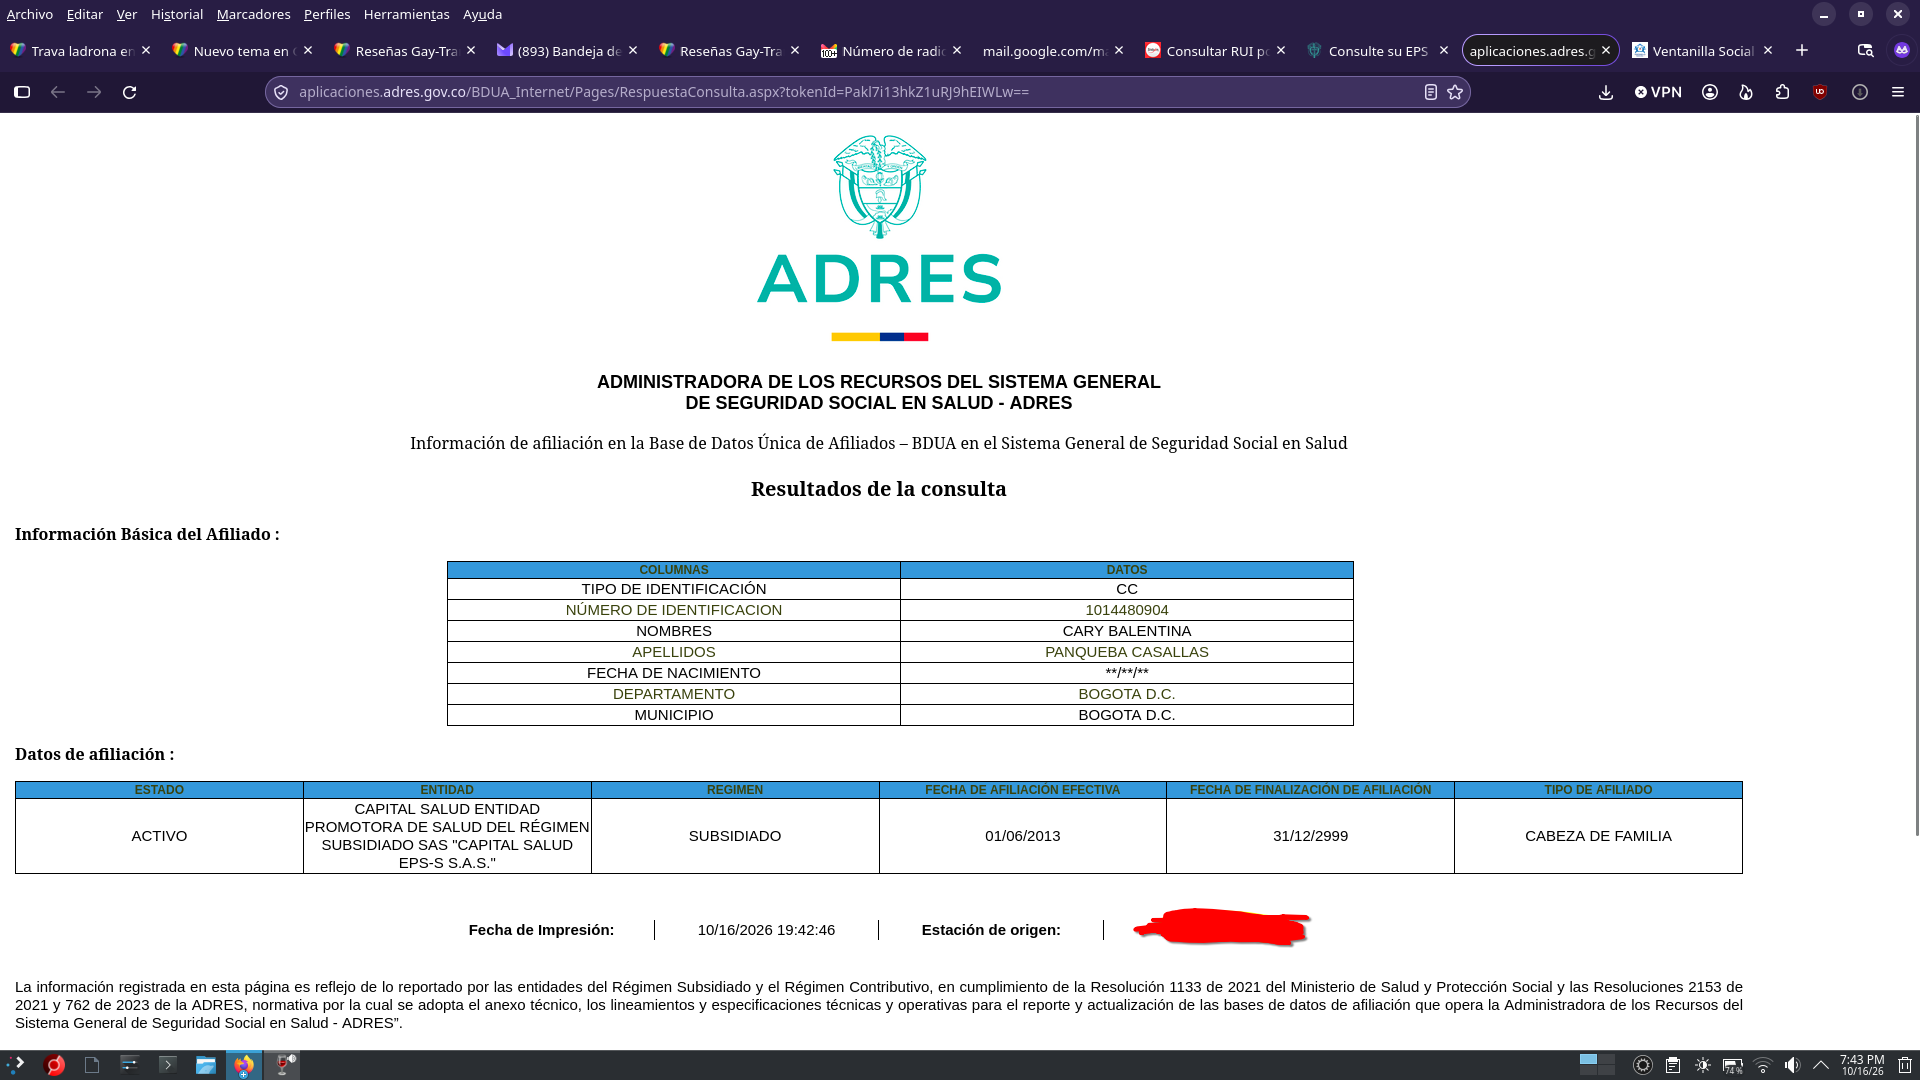Open the Historial menu

(x=177, y=14)
